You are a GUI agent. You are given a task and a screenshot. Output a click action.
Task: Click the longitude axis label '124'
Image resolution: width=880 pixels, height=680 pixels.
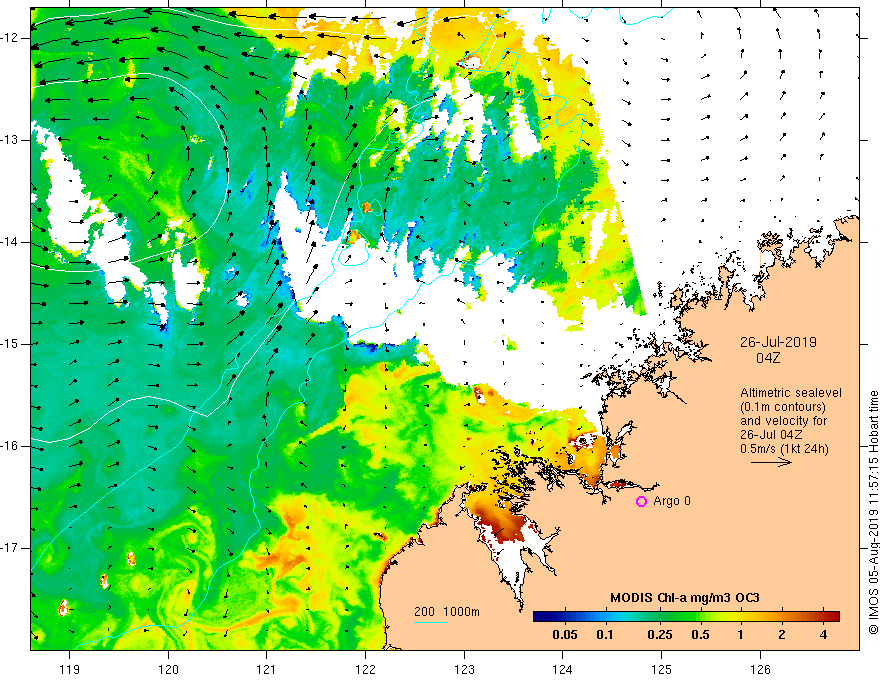coord(562,669)
